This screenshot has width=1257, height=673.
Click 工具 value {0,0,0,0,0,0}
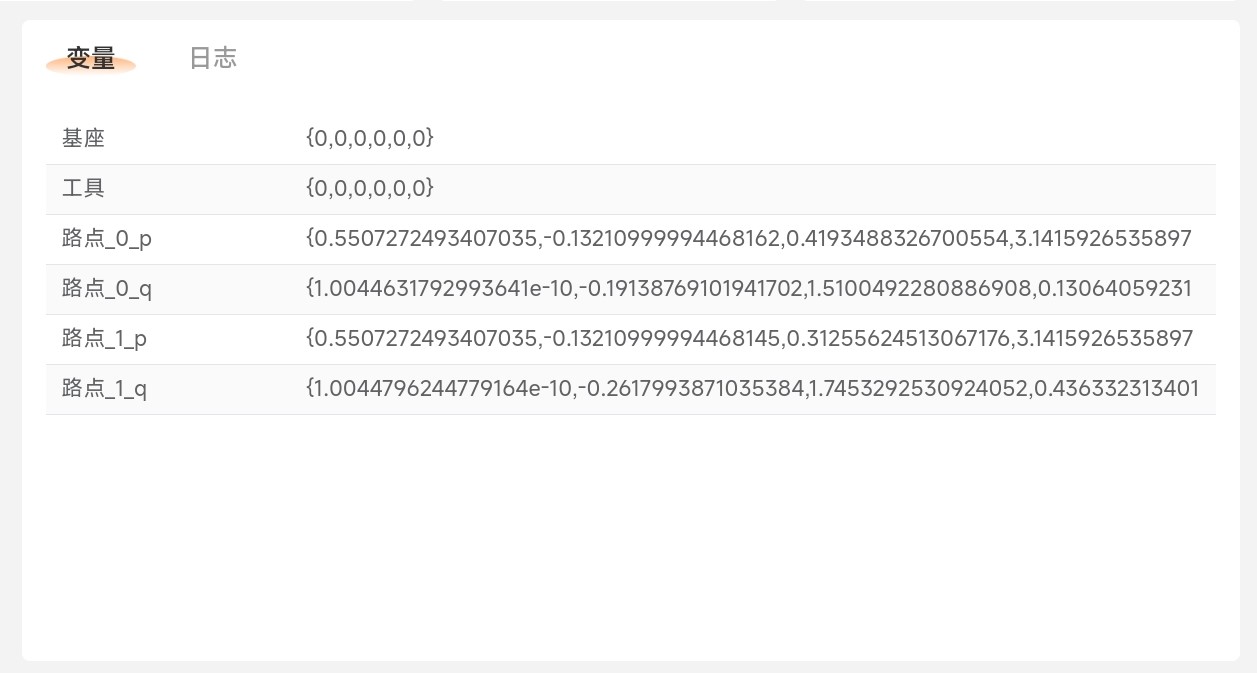pos(370,188)
